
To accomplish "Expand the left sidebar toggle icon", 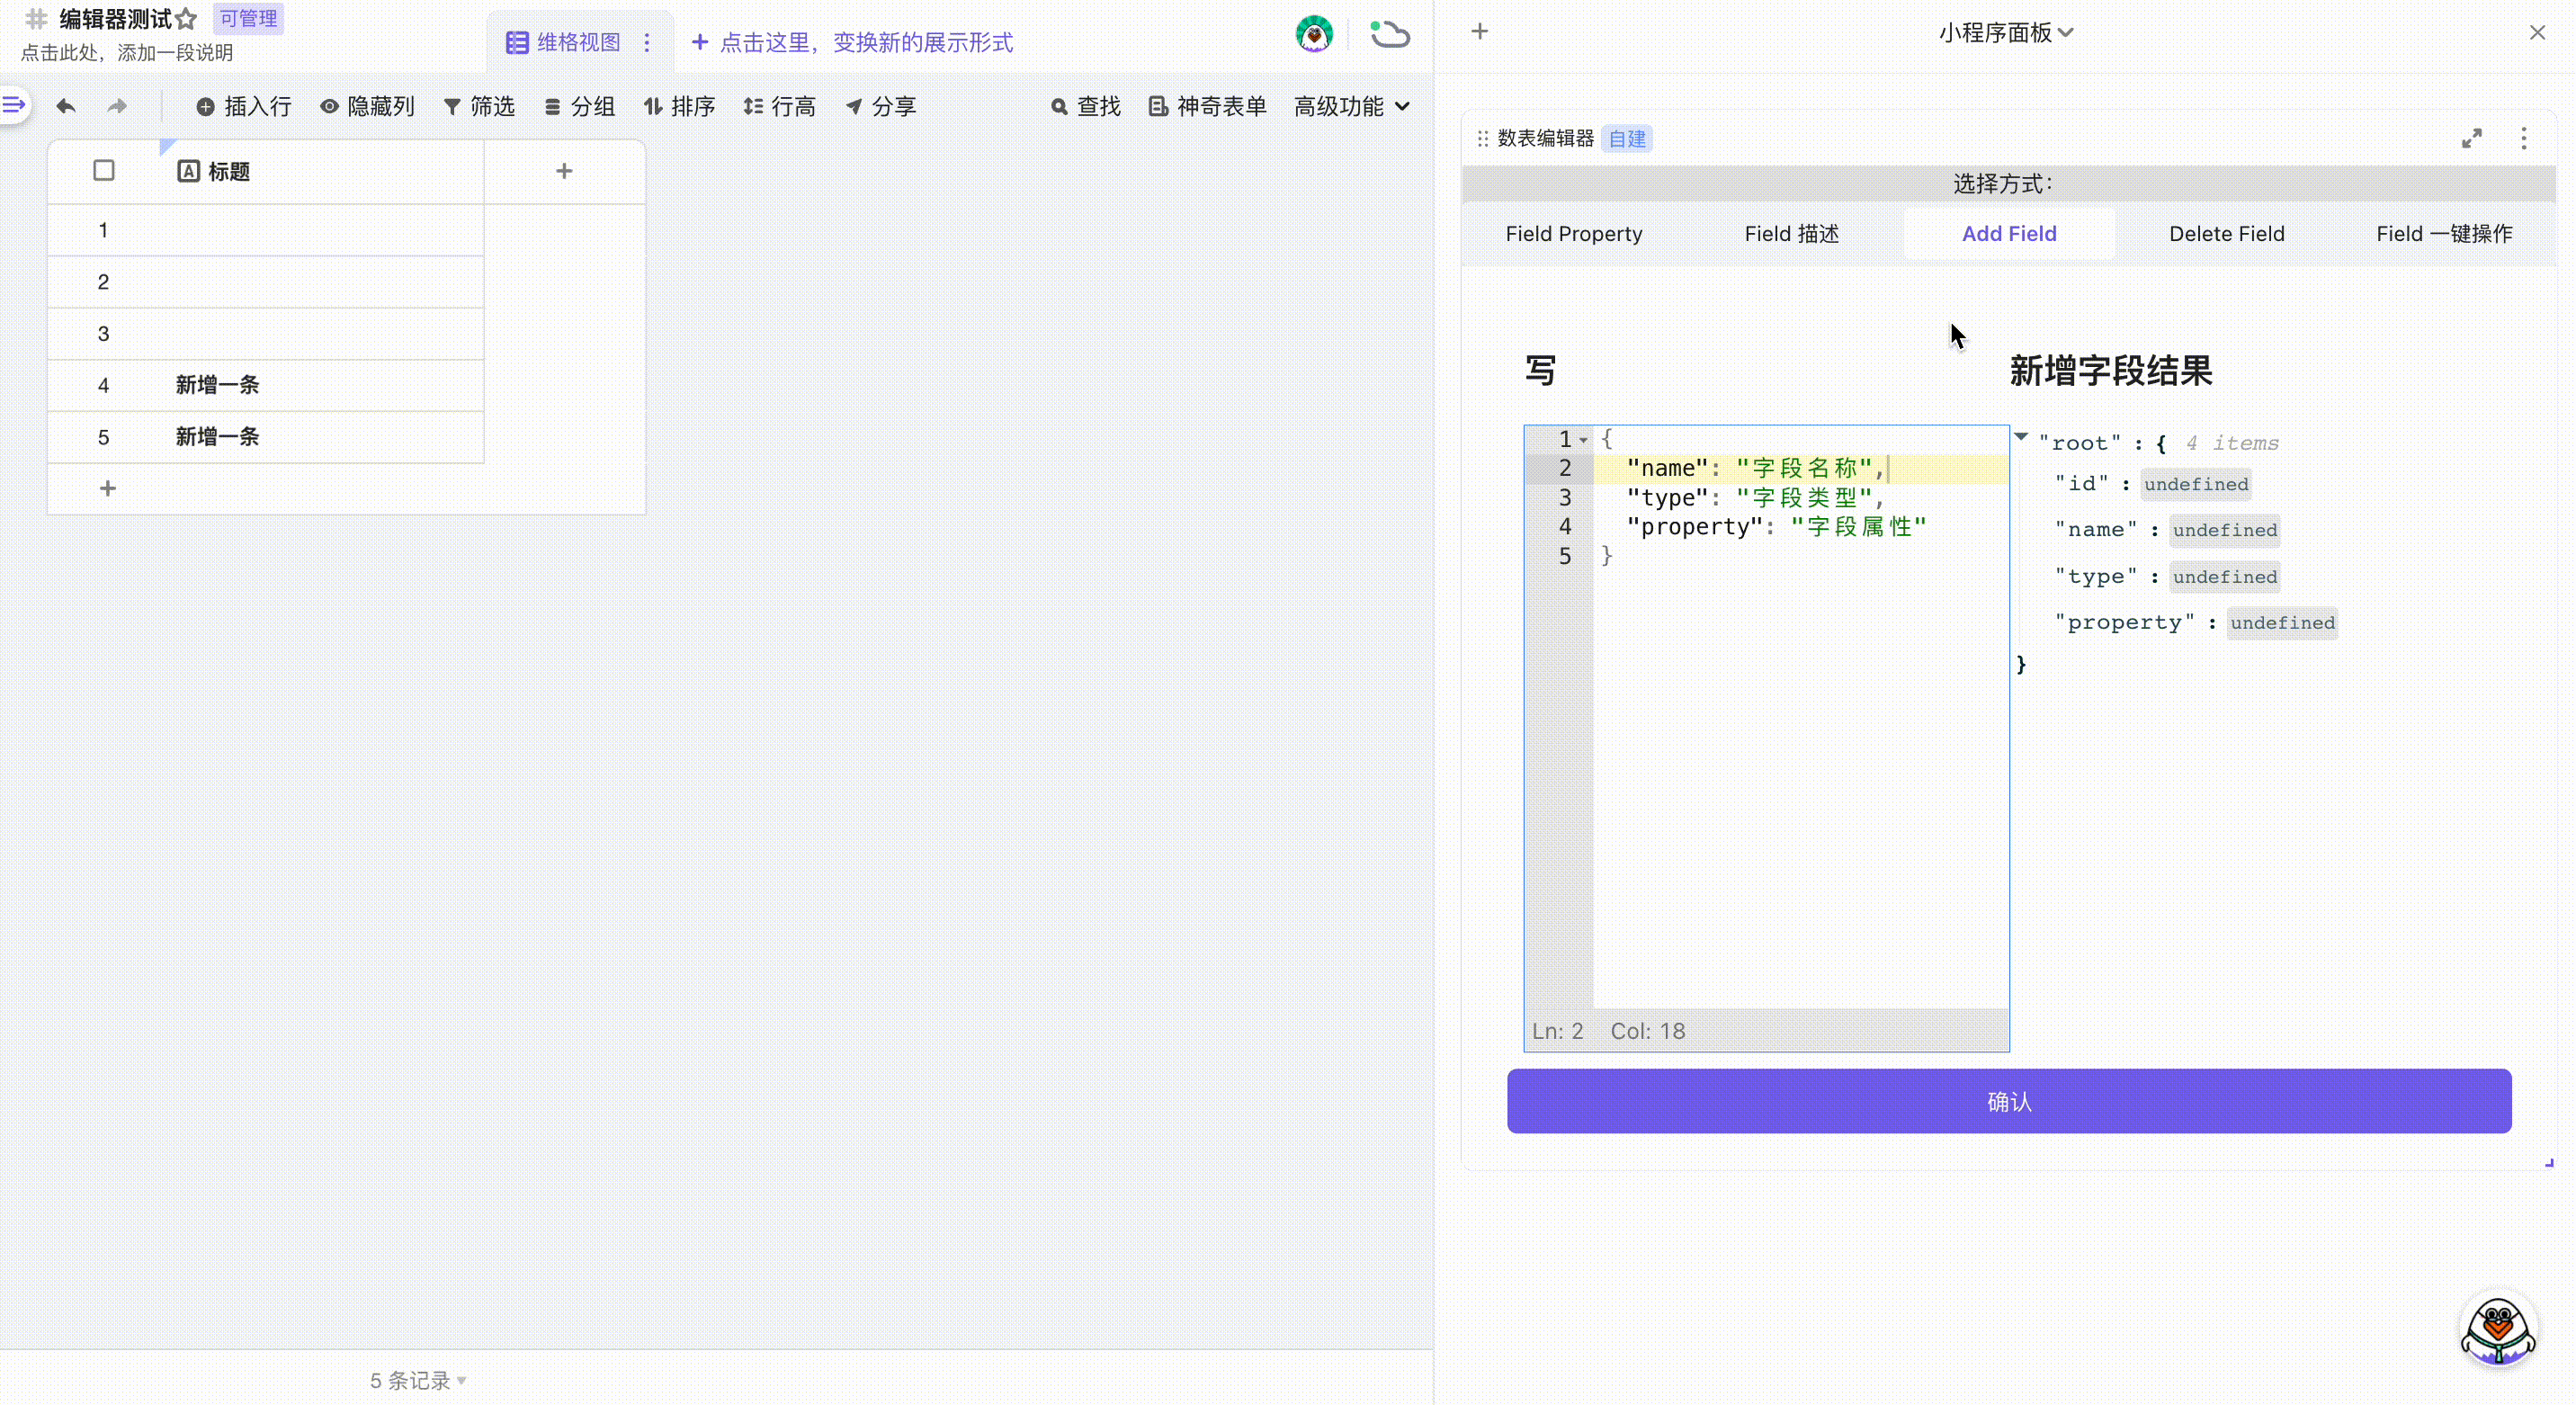I will click(x=14, y=105).
